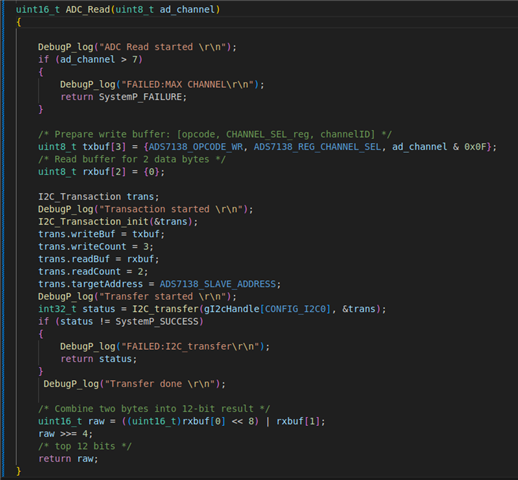The image size is (518, 480).
Task: Click the "FAILED:MAX CHANNEL" log string
Action: pos(188,85)
